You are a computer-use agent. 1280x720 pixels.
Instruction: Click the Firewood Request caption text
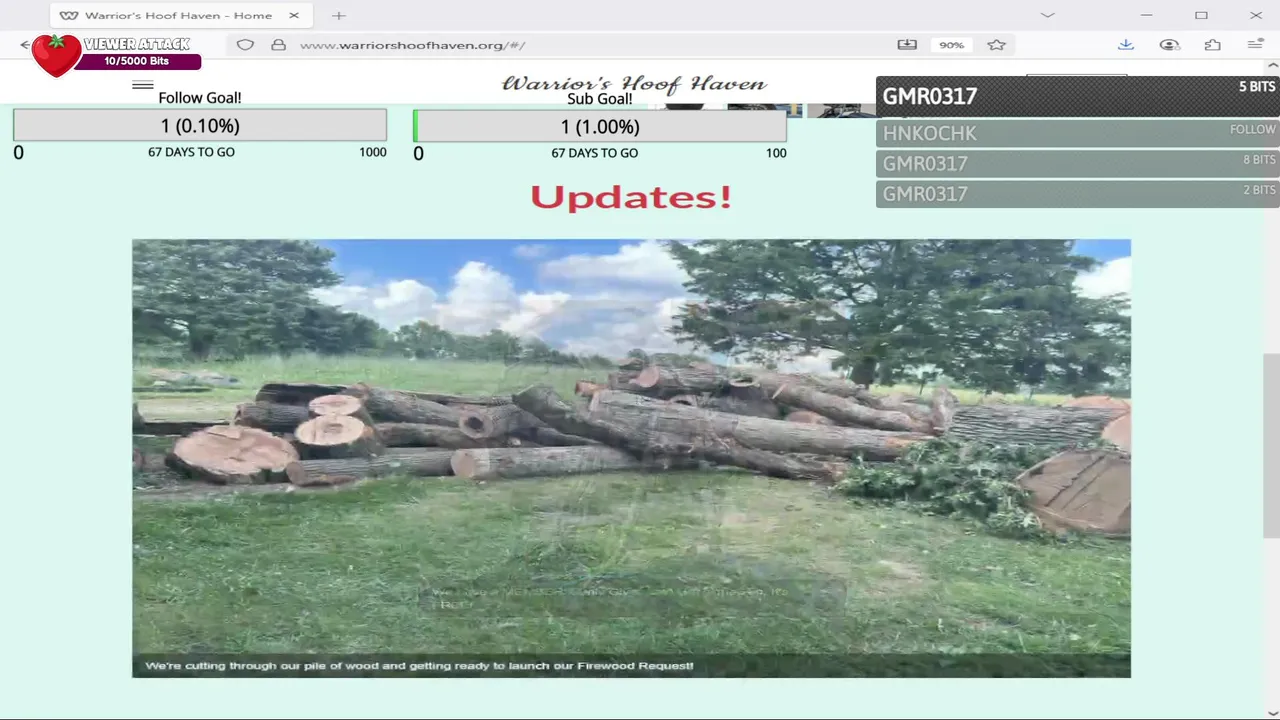pyautogui.click(x=419, y=666)
